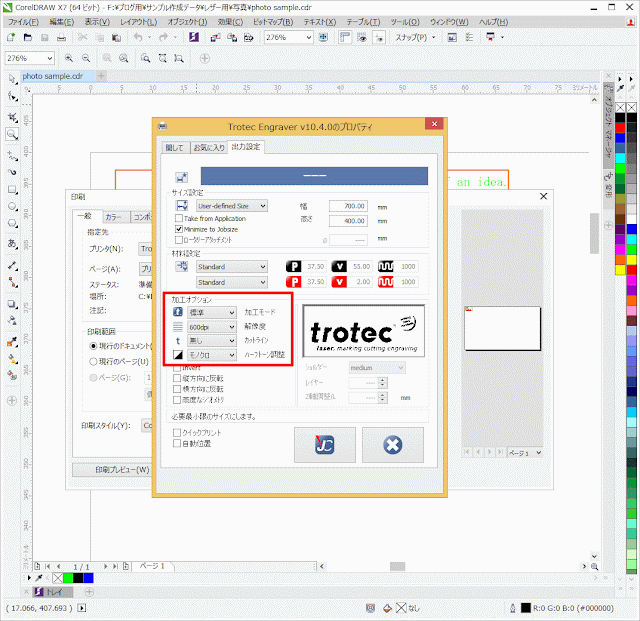Open the 276% zoom level dropdown in standard toolbar

309,38
